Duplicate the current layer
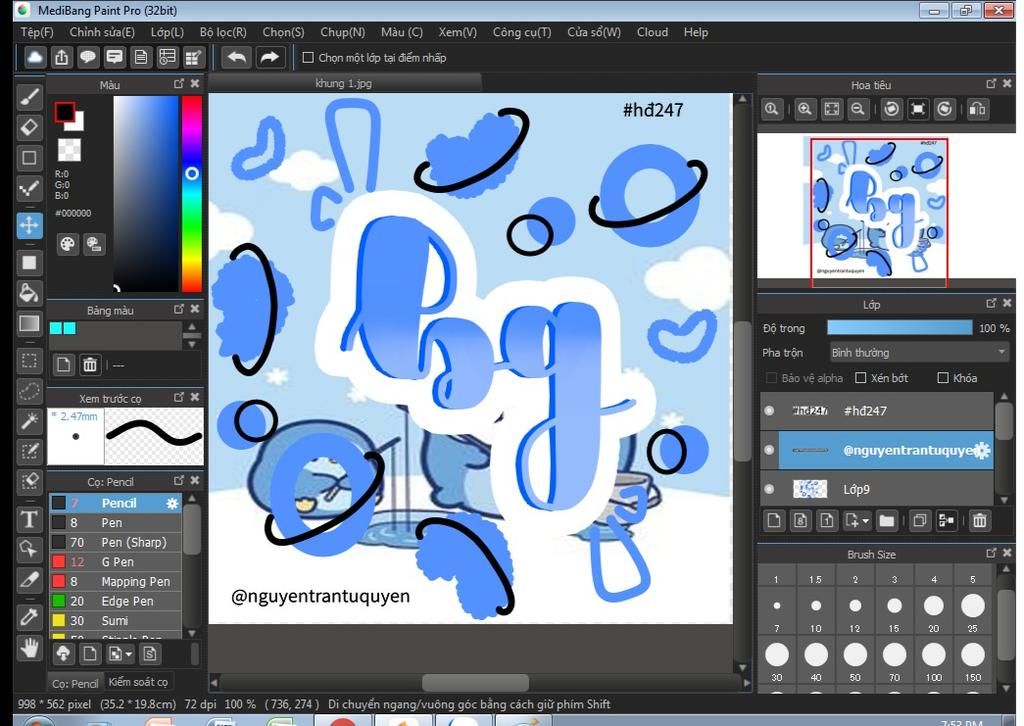The image size is (1024, 726). [x=920, y=520]
